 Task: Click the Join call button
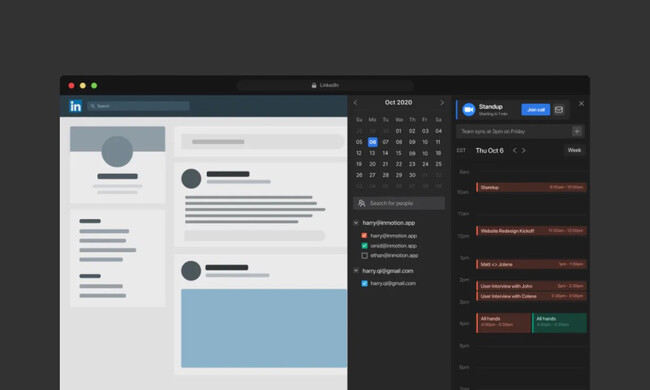pyautogui.click(x=536, y=109)
